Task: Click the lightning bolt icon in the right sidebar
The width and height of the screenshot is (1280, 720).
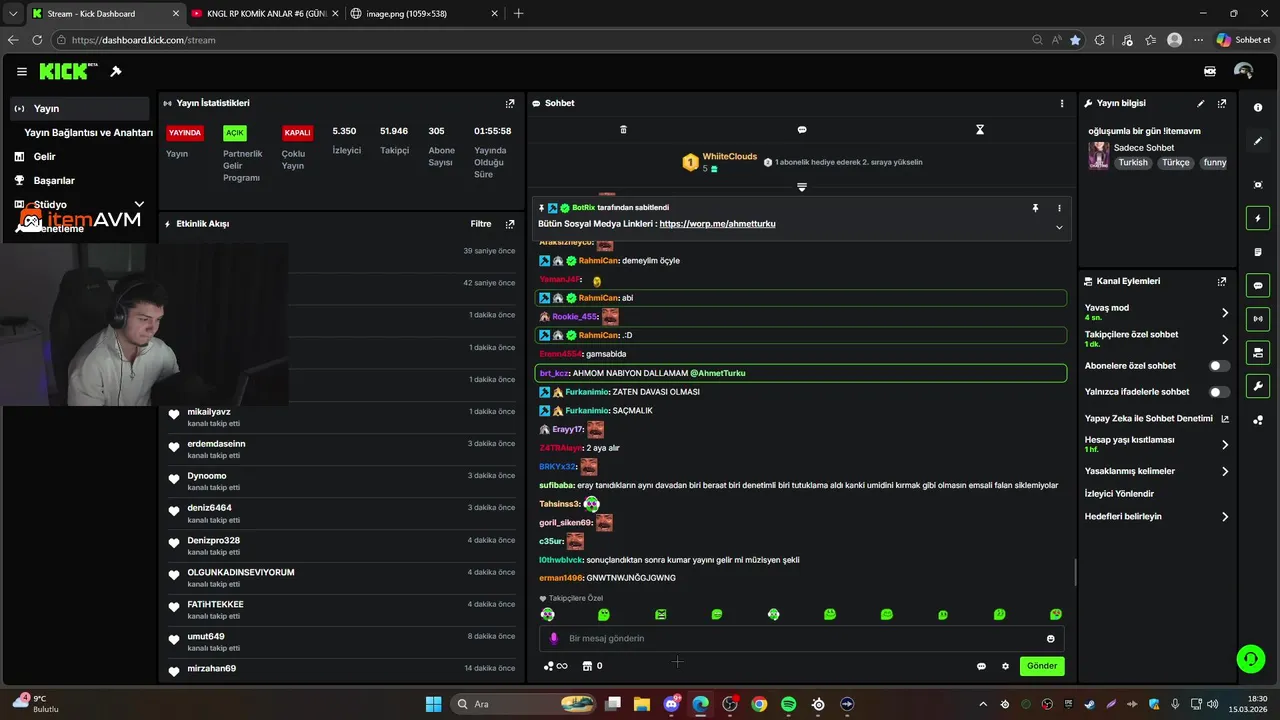Action: 1258,218
